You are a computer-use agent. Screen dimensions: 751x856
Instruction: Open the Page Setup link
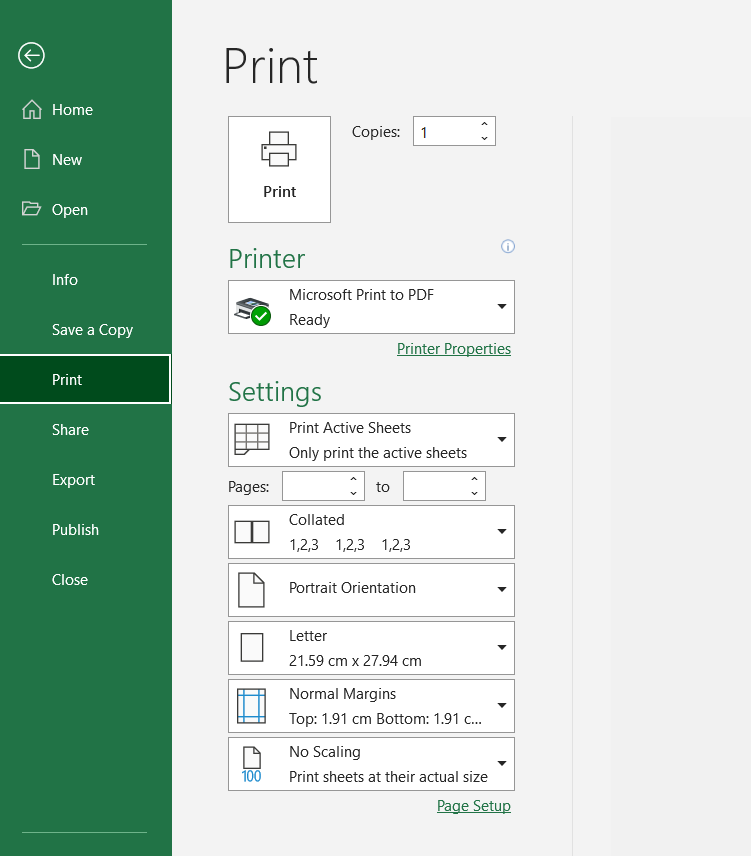(x=474, y=806)
